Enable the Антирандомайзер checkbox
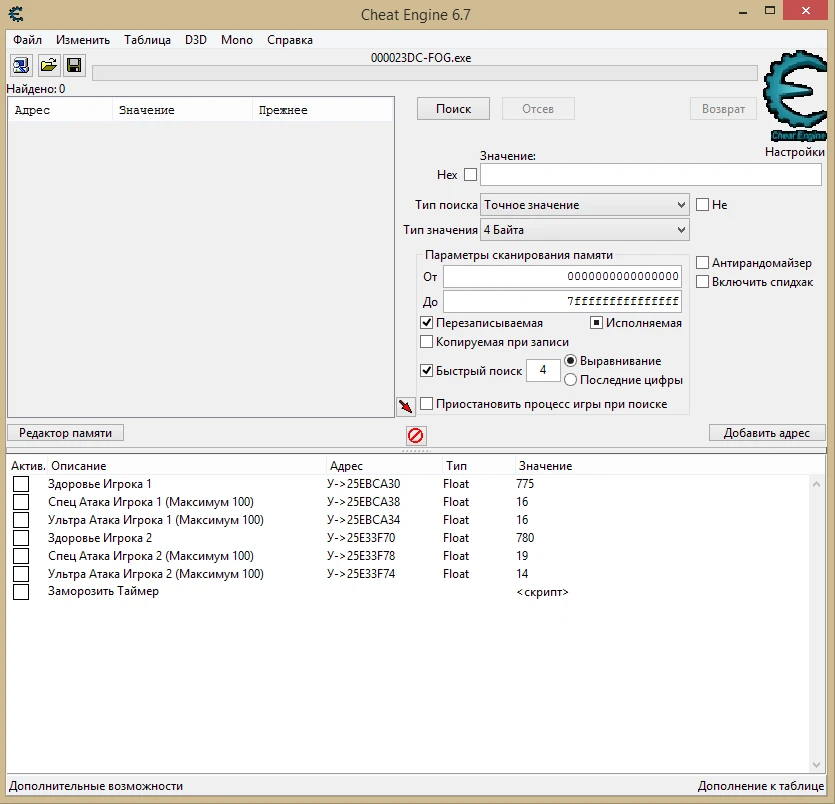The height and width of the screenshot is (804, 835). click(702, 262)
